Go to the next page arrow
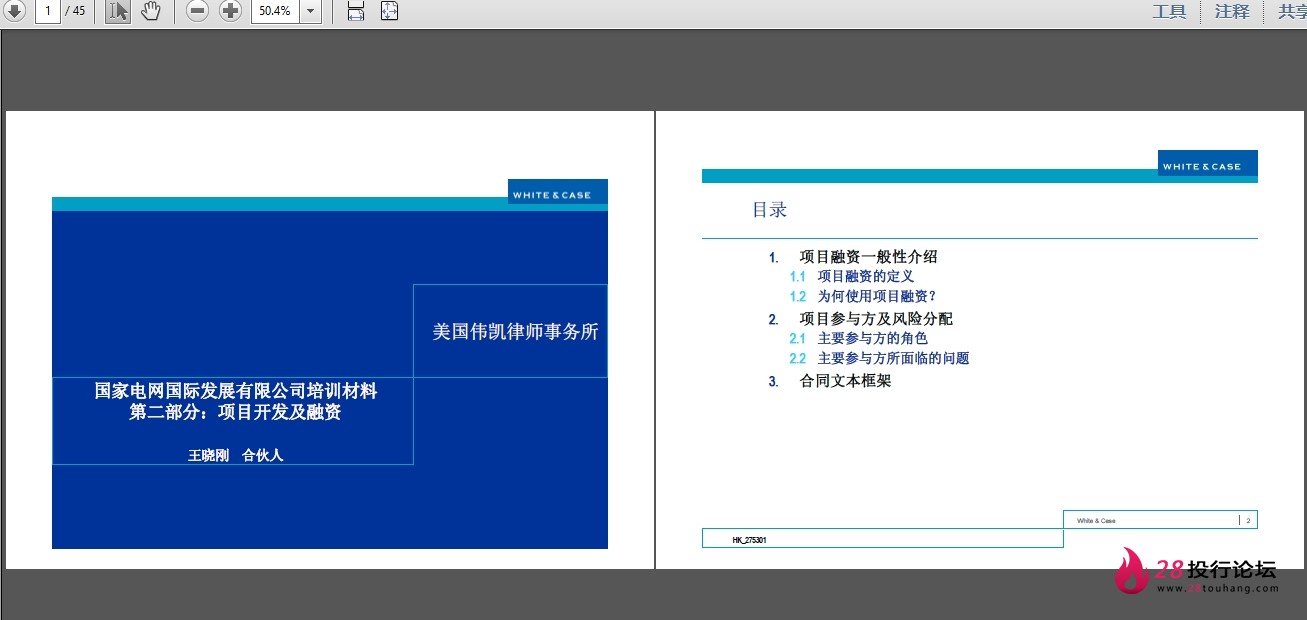 tap(13, 11)
